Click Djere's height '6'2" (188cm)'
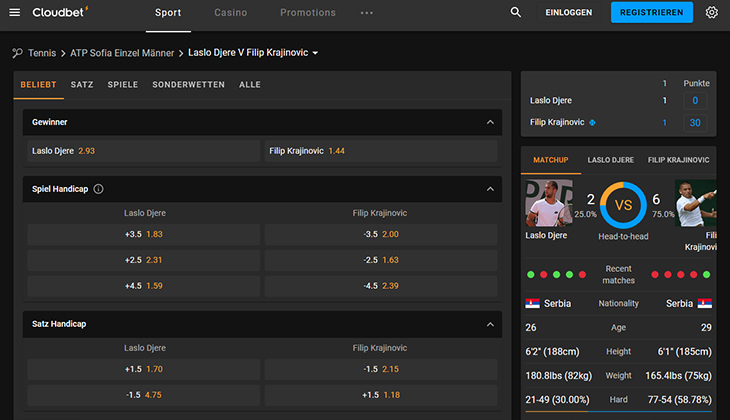This screenshot has width=730, height=420. [x=552, y=352]
